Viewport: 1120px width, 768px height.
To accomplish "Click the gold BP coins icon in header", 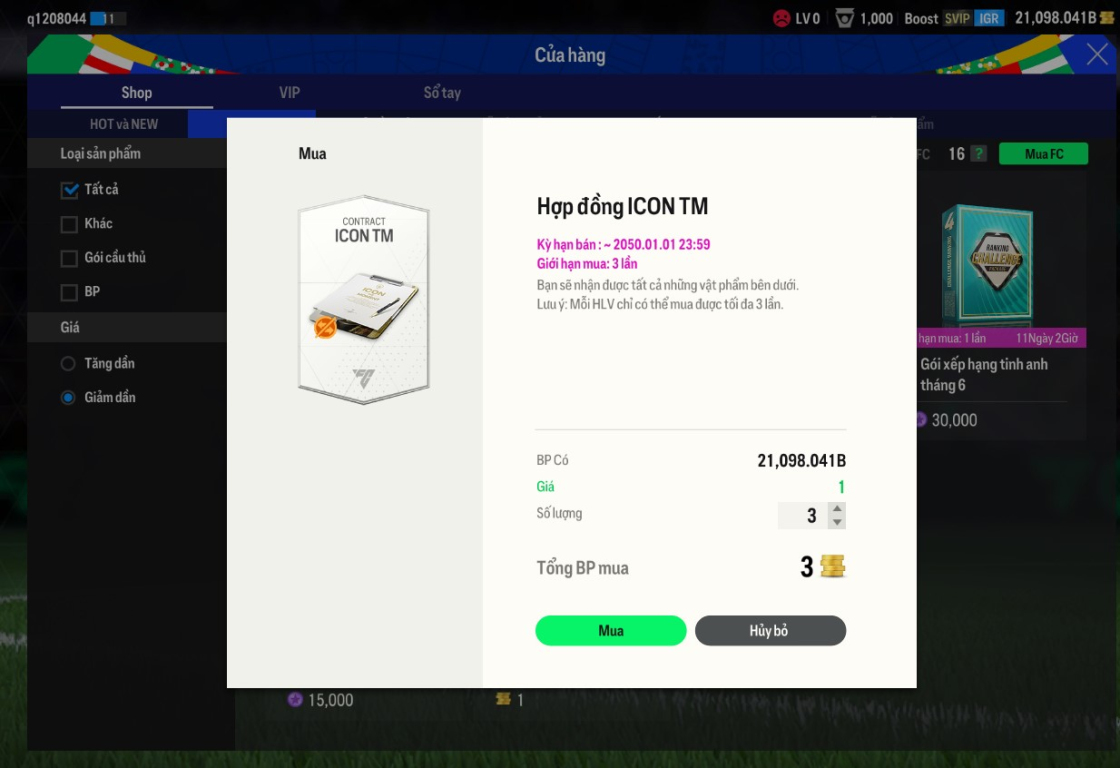I will pyautogui.click(x=1107, y=18).
